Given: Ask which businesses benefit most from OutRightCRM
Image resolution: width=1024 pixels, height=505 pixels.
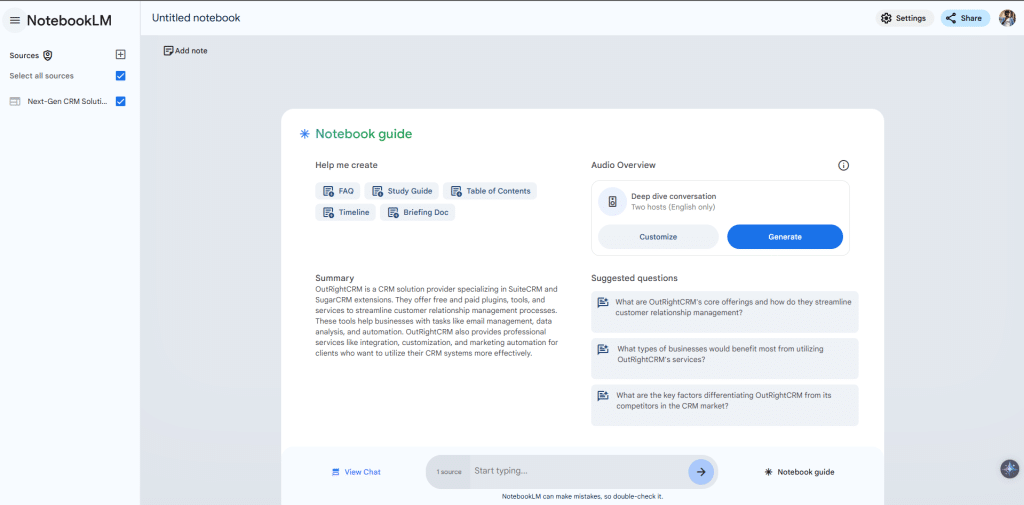Looking at the screenshot, I should (x=725, y=359).
